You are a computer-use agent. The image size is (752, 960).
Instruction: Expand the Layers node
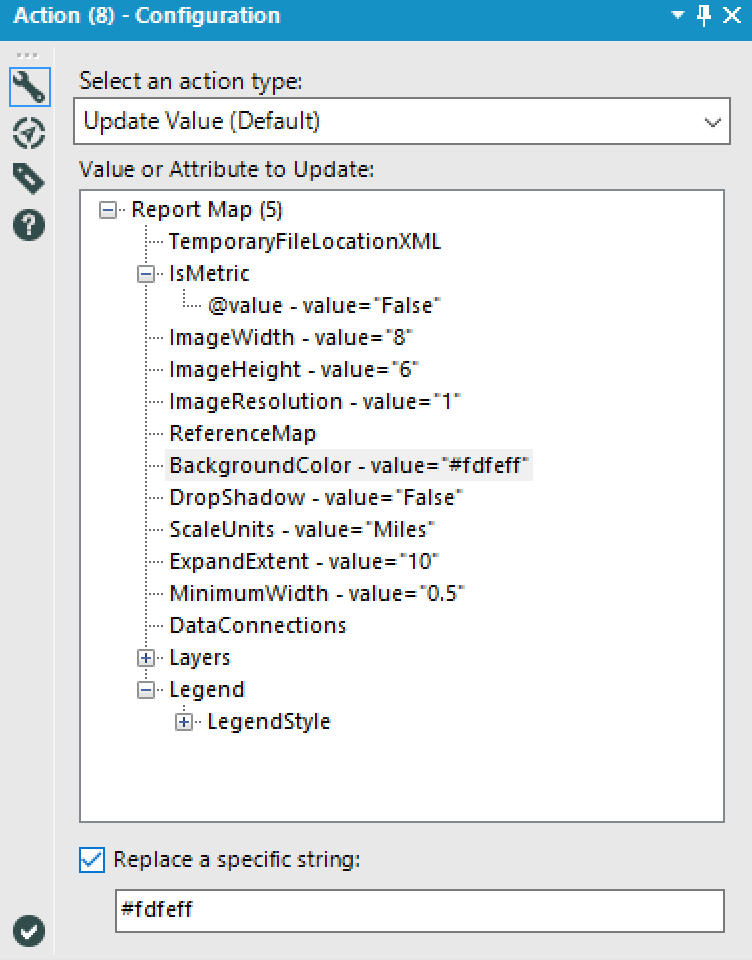point(146,657)
